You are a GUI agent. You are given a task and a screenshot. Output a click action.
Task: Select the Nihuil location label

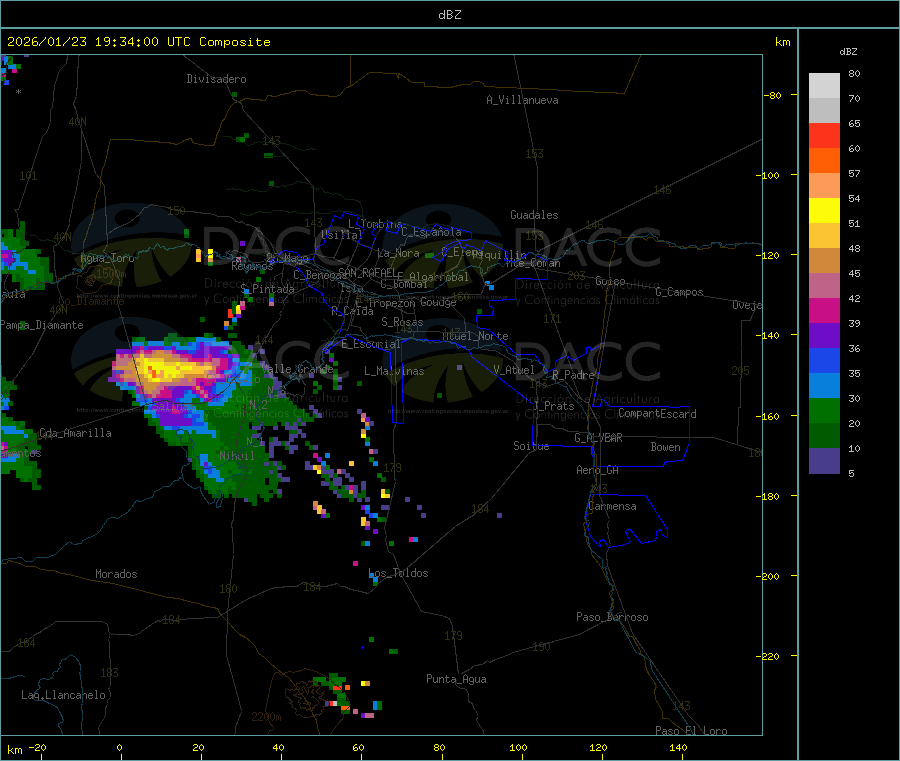tap(236, 456)
